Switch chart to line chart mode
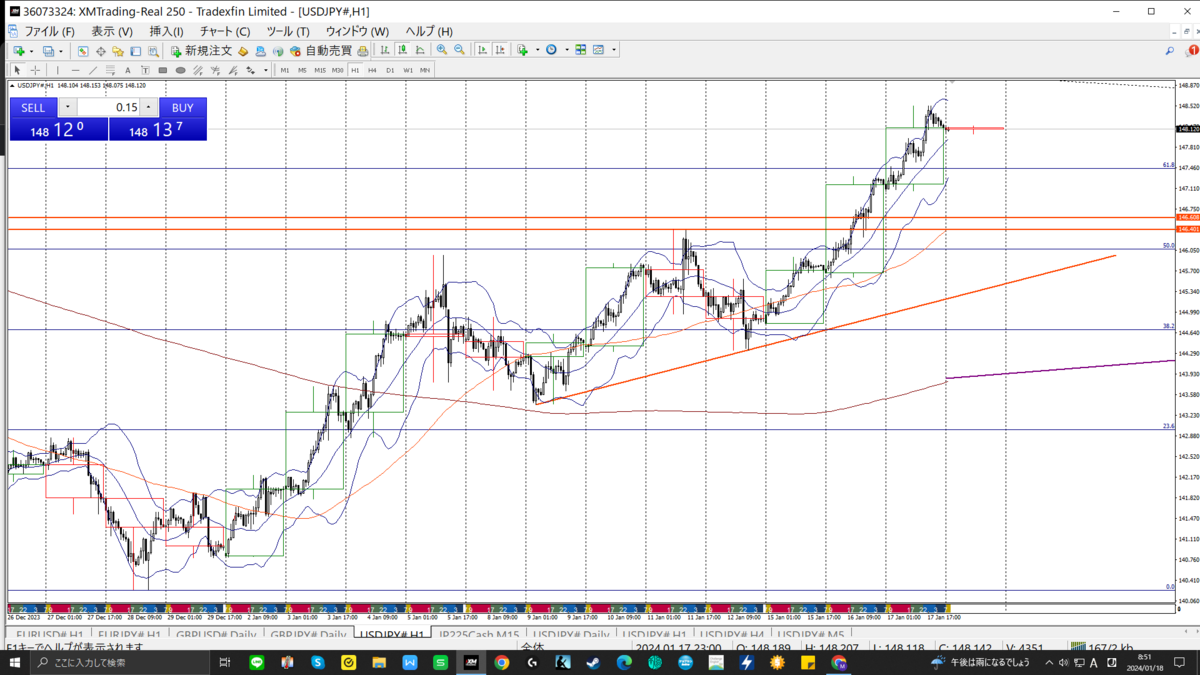Screen dimensions: 1200x675 pos(420,50)
